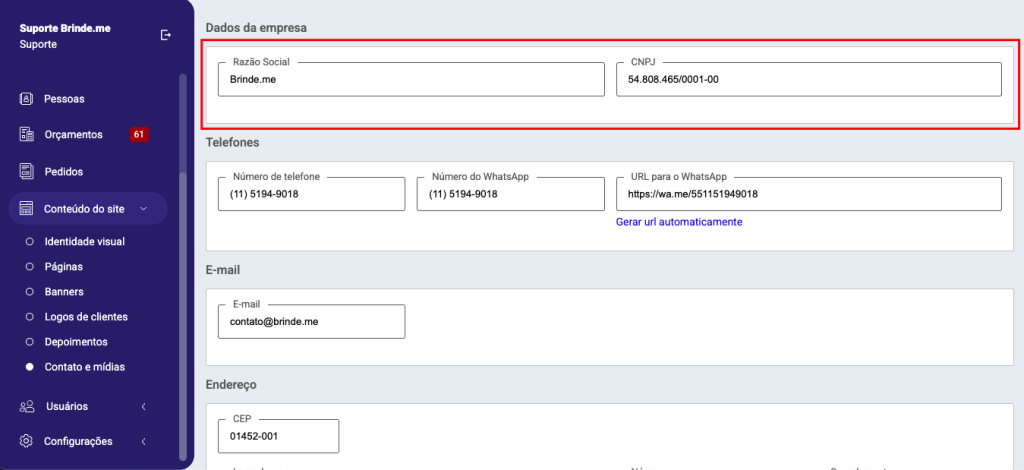This screenshot has width=1024, height=470.
Task: Select the Banners bullet item
Action: tap(63, 292)
